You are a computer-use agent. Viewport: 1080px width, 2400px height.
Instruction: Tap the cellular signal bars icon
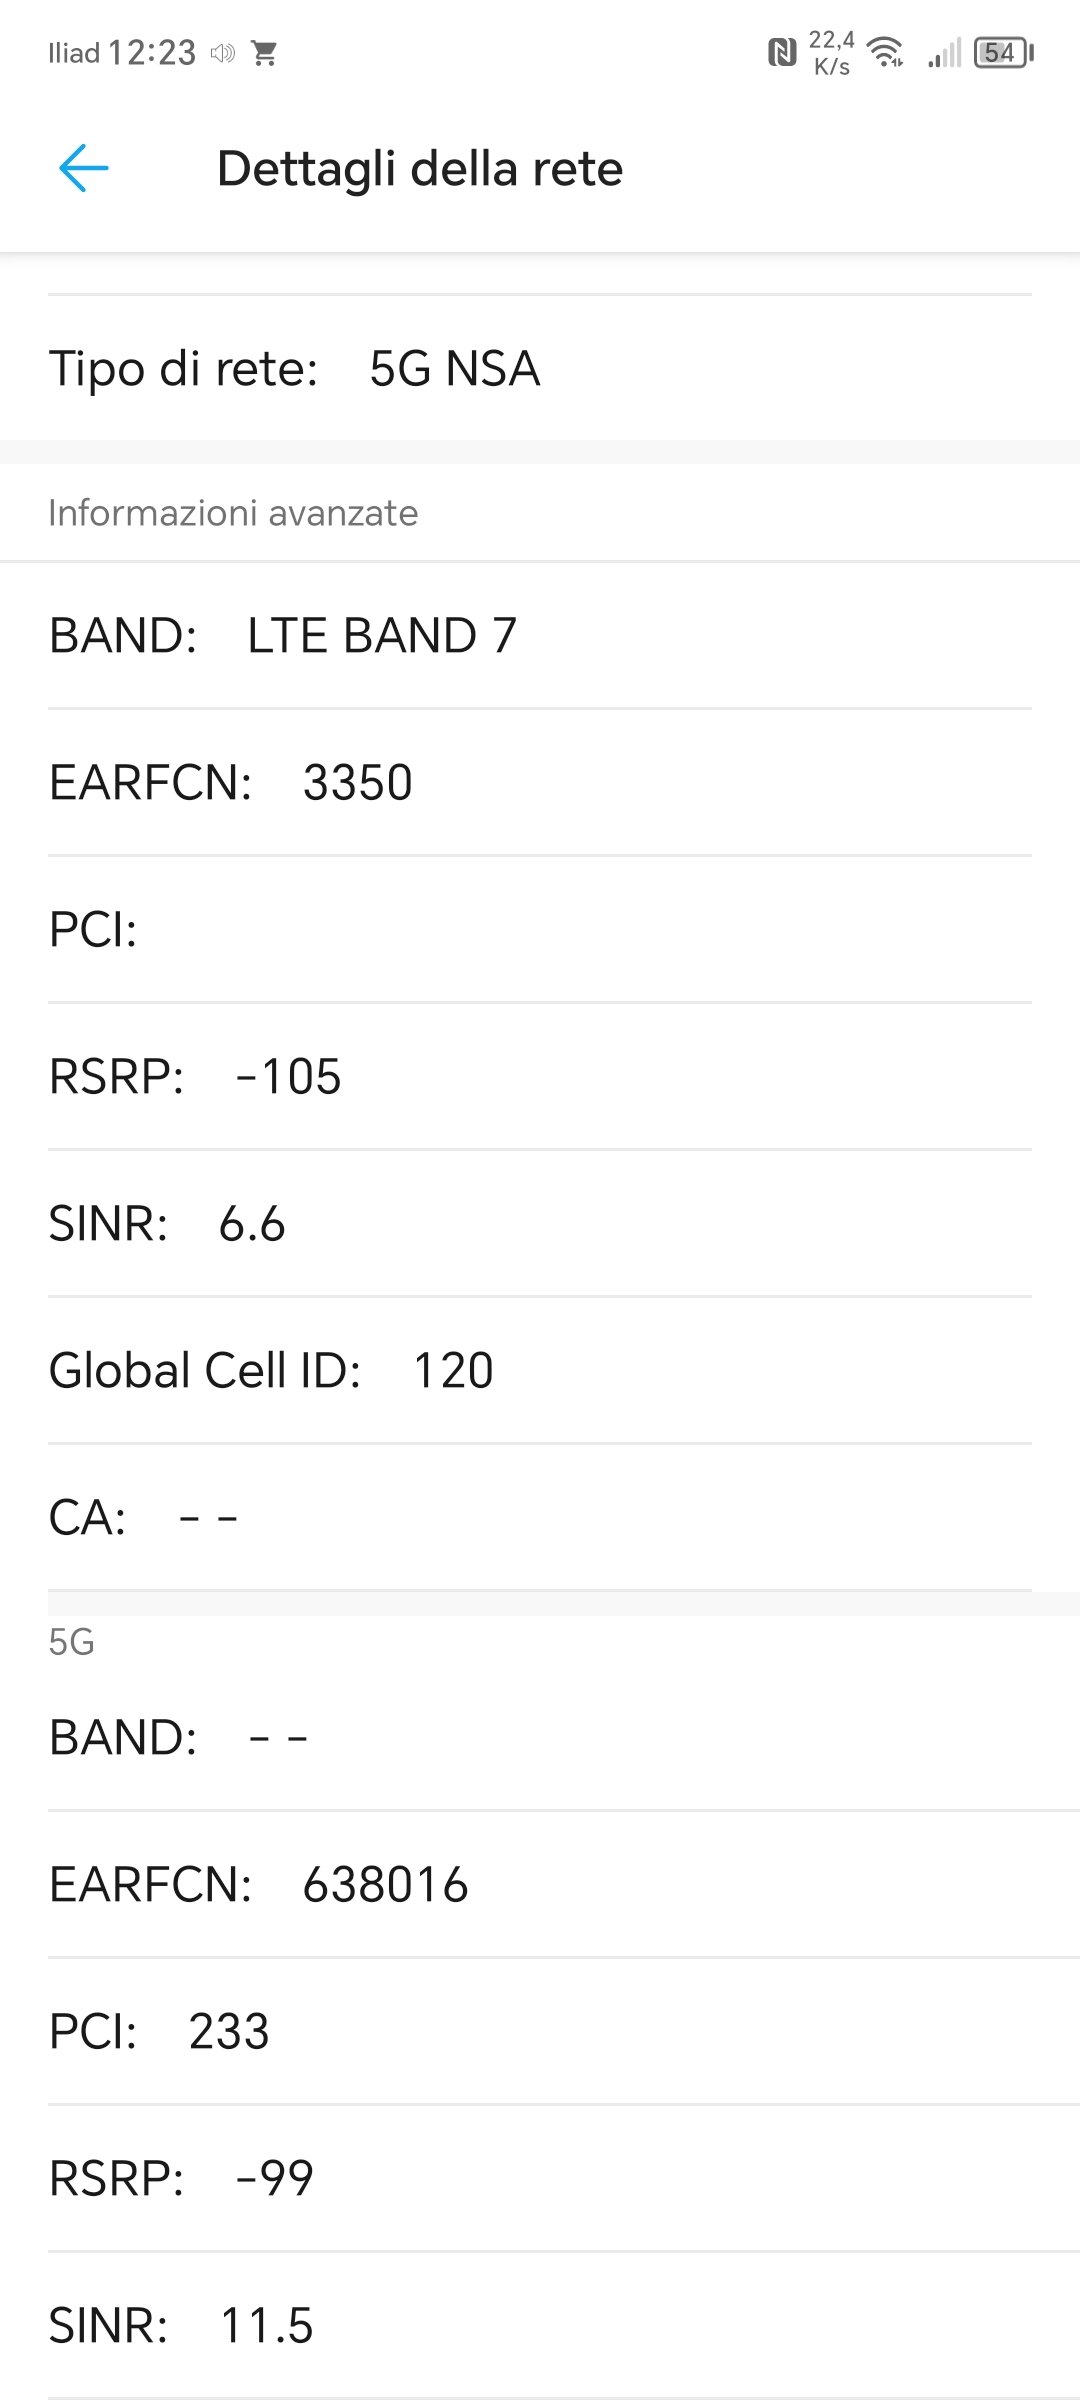(x=944, y=52)
